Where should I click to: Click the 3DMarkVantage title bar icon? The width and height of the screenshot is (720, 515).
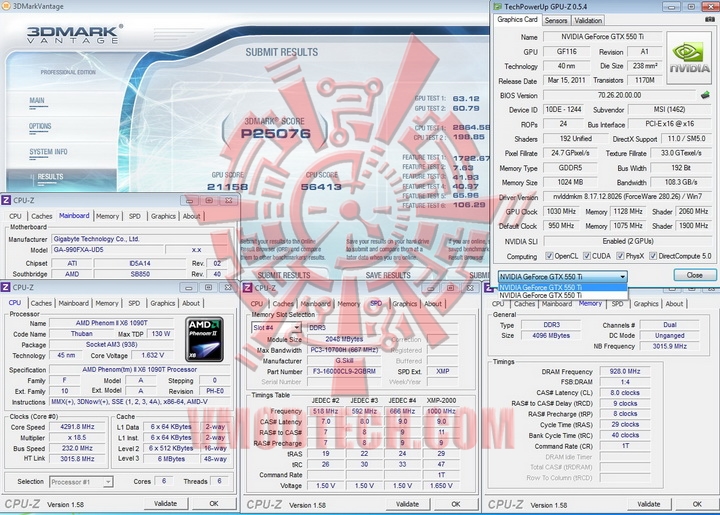(x=6, y=6)
